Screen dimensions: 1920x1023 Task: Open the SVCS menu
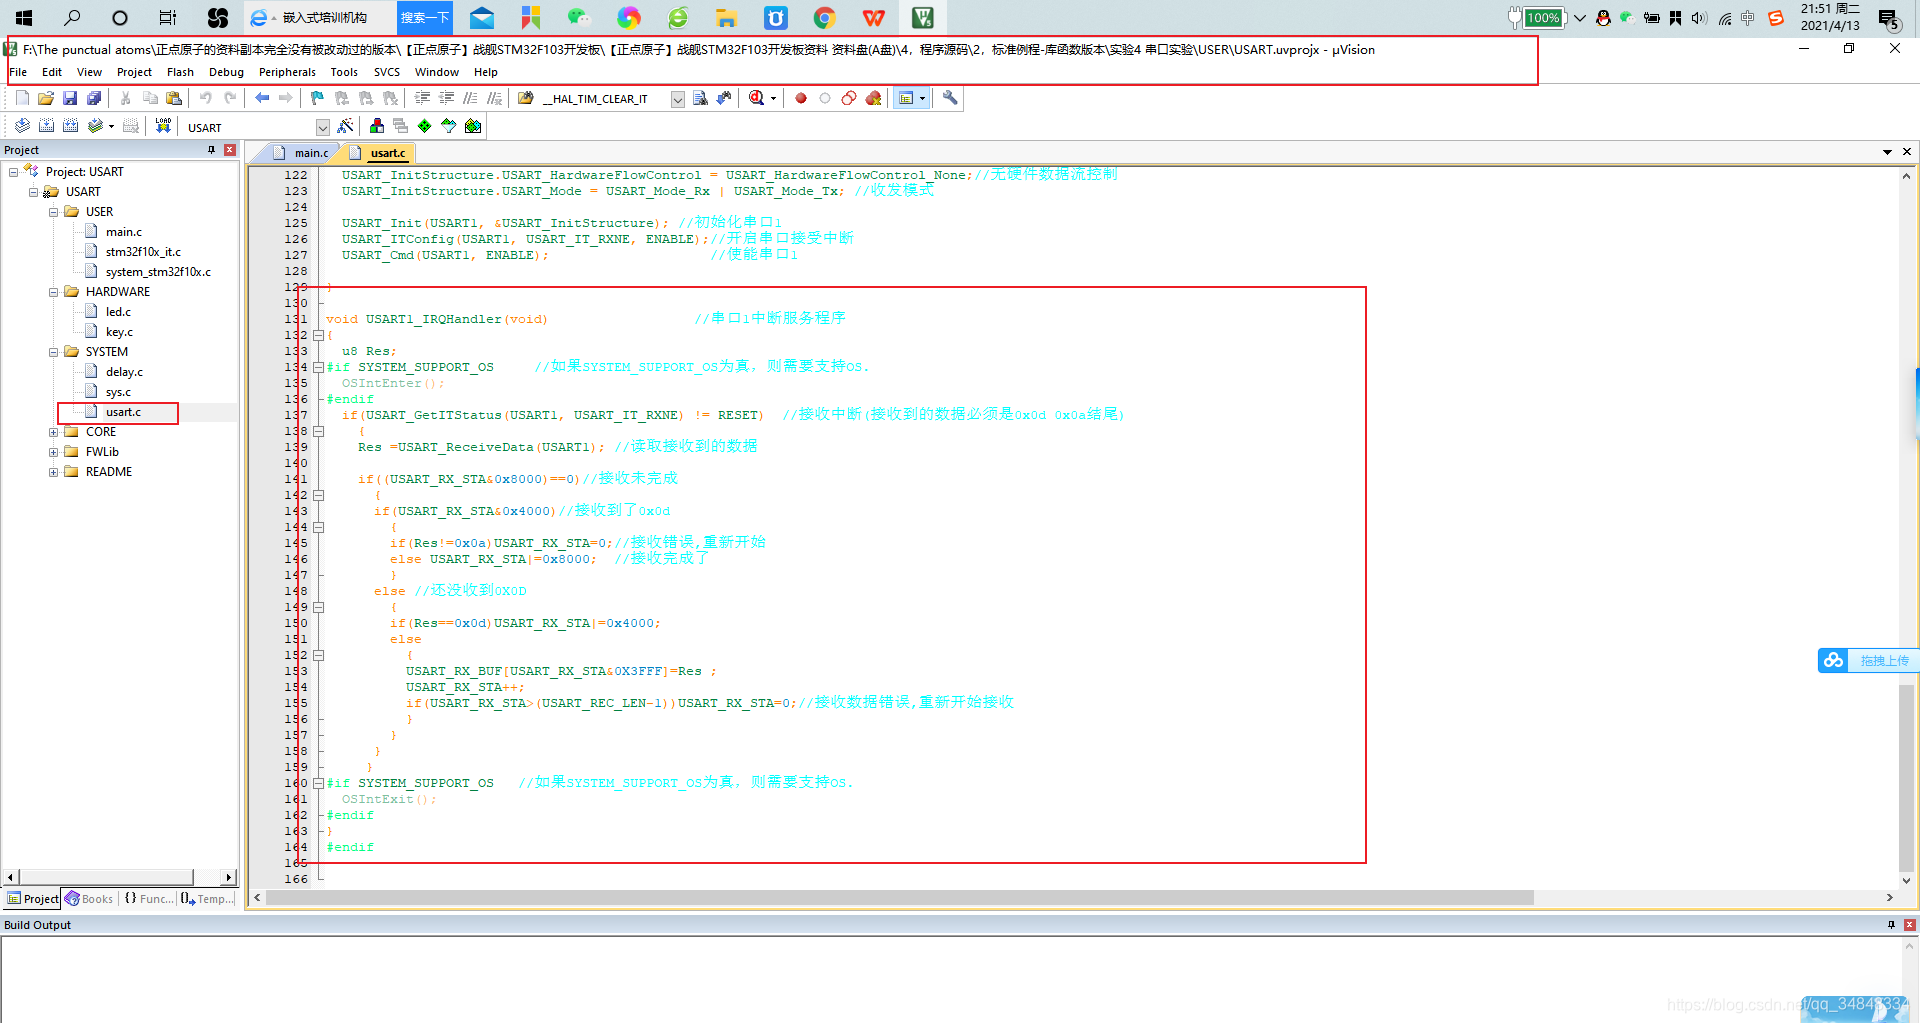click(x=387, y=72)
